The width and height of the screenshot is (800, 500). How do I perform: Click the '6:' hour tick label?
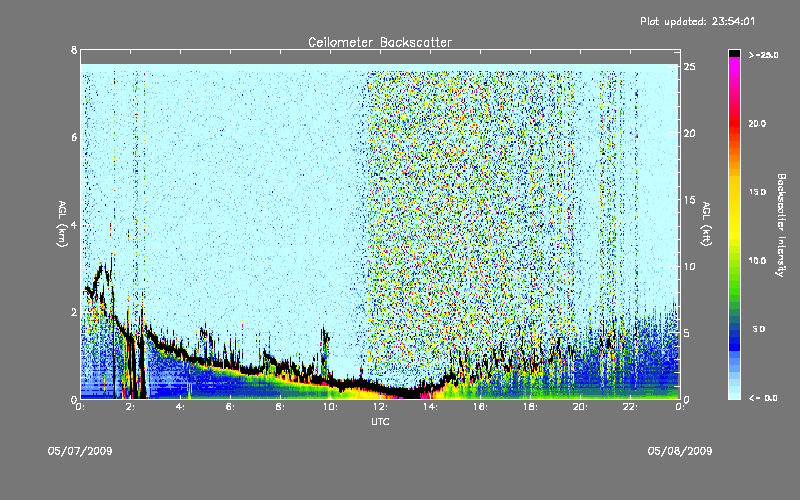point(230,407)
